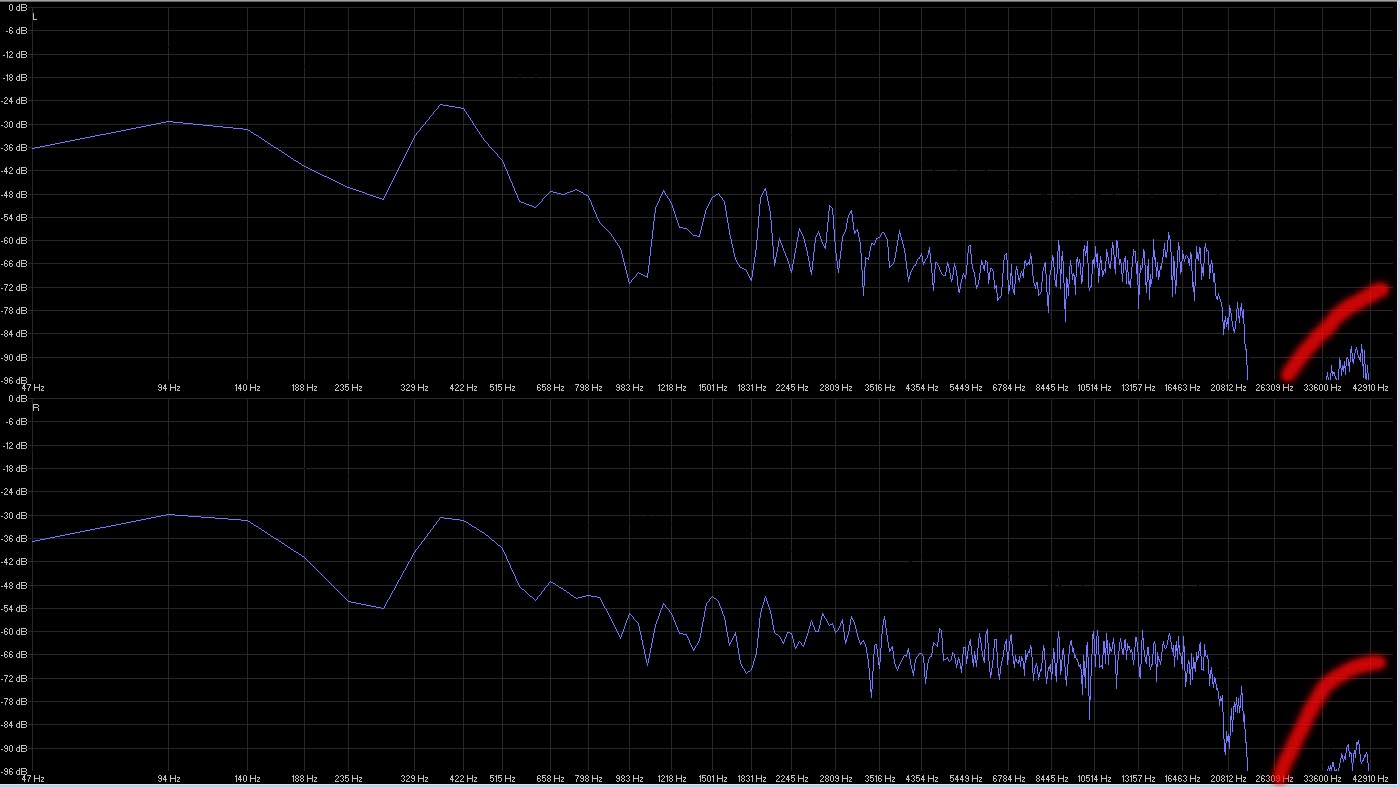Click the 235 Hz label on bottom graph axis
The width and height of the screenshot is (1400, 787).
coord(348,778)
